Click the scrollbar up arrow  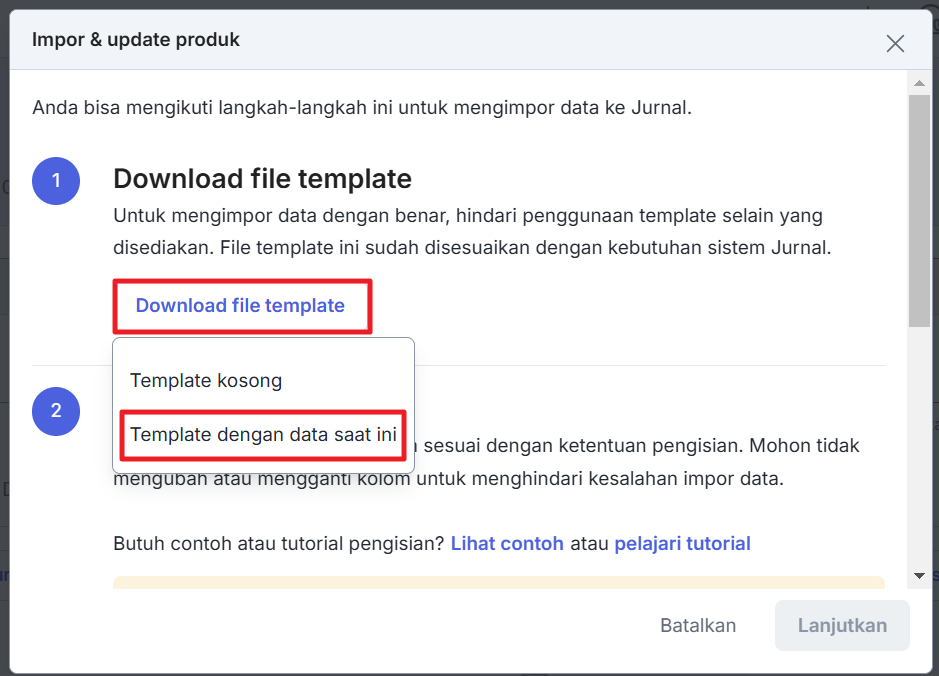point(919,83)
